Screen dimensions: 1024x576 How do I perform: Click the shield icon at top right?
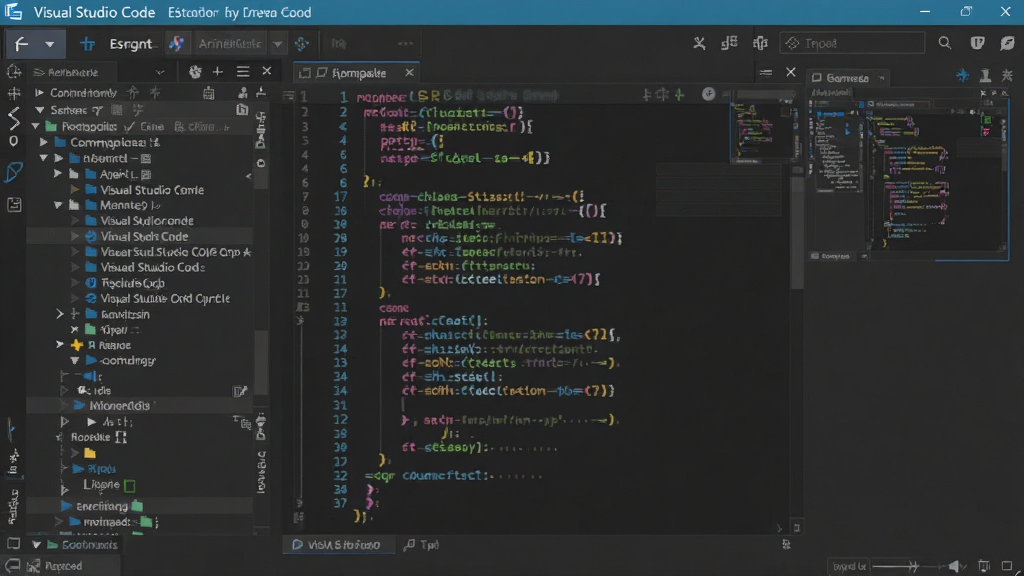coord(977,43)
